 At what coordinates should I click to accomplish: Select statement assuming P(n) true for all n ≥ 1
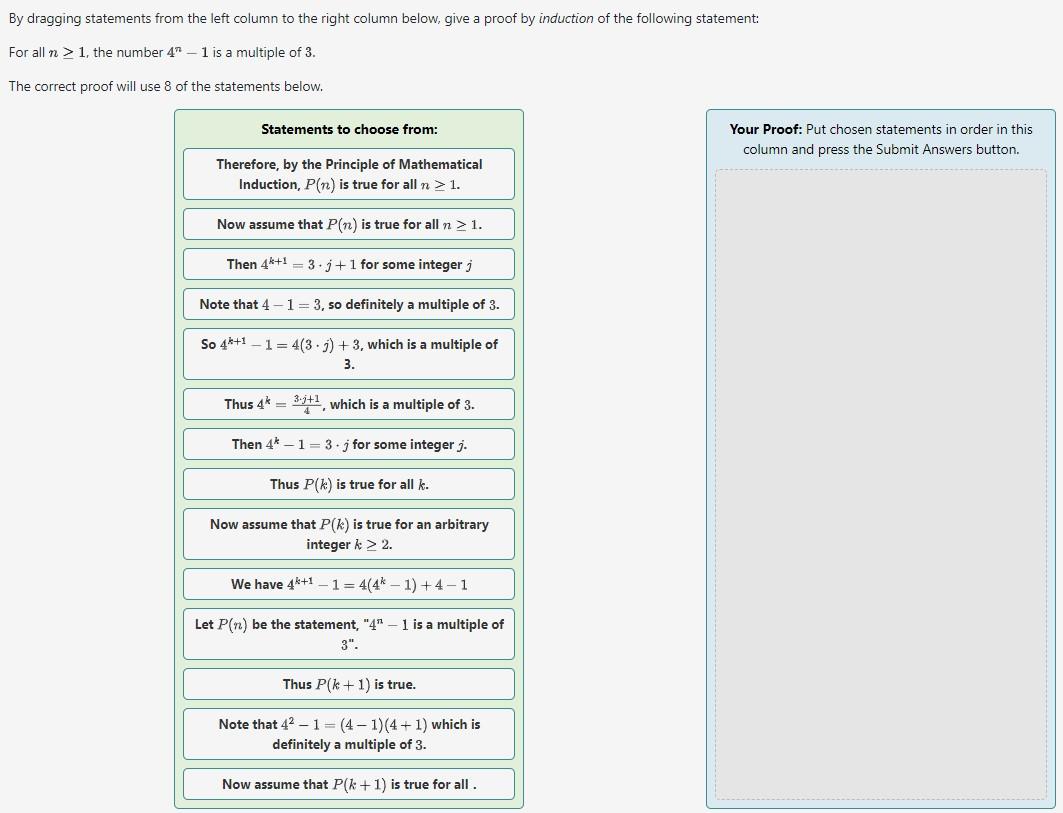click(x=348, y=224)
